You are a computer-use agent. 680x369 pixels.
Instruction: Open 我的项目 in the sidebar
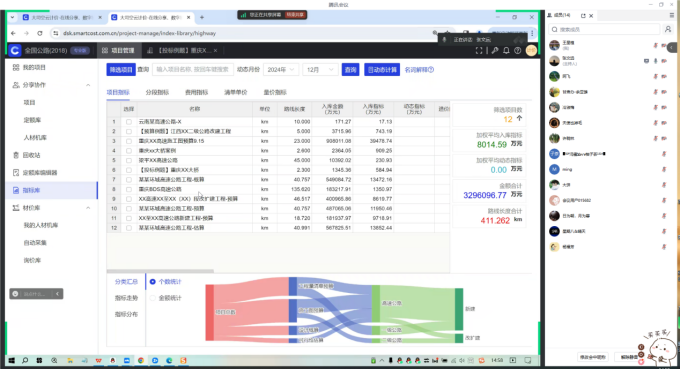tap(34, 68)
